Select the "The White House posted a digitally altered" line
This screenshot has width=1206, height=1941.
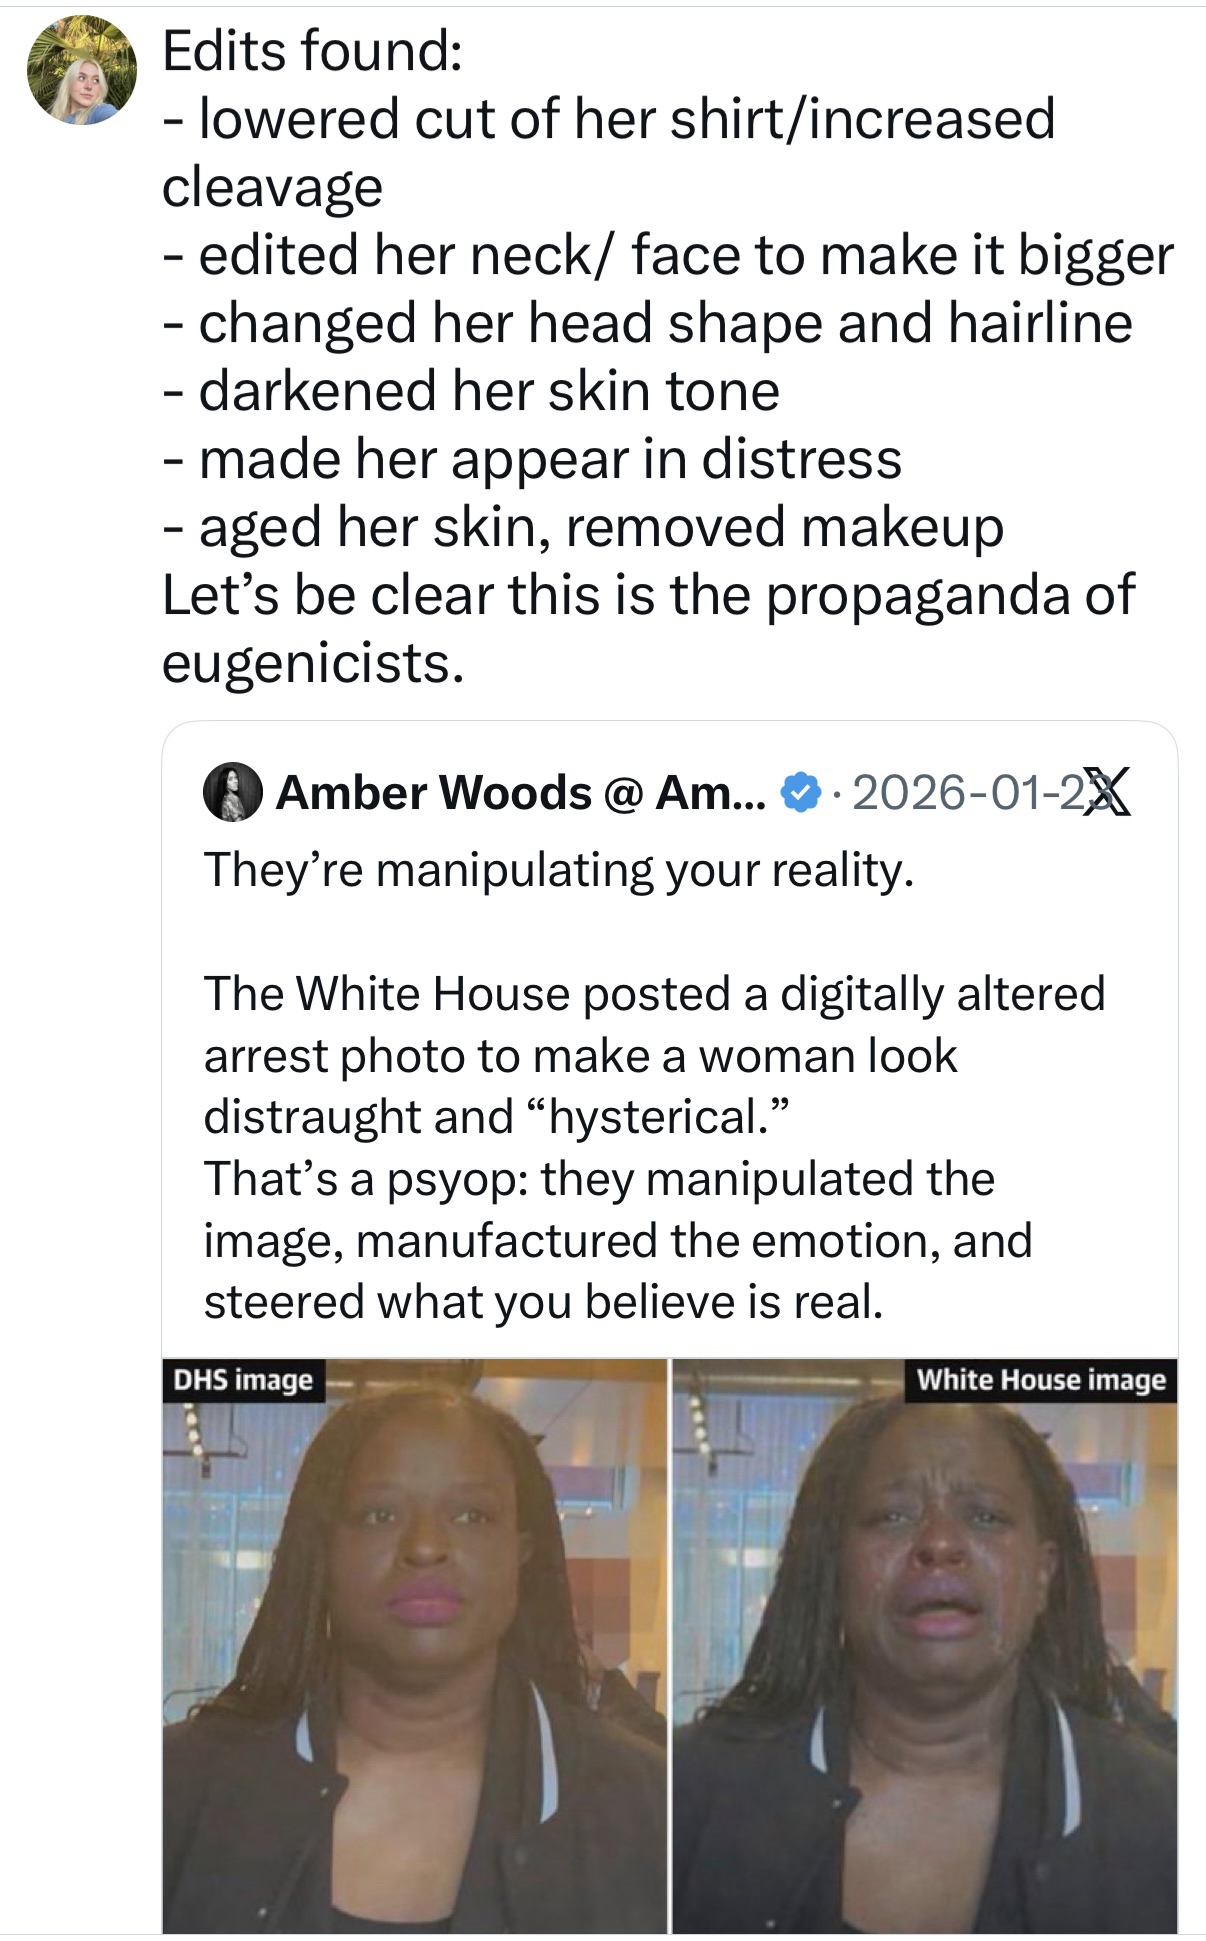coord(654,994)
